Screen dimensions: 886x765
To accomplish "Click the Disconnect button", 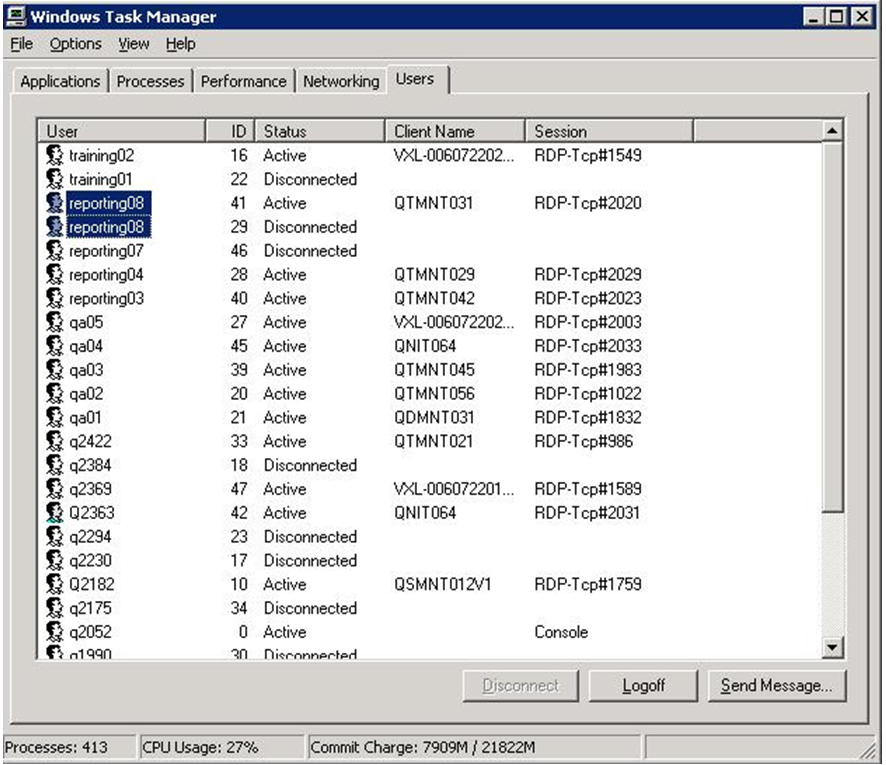I will (x=520, y=686).
